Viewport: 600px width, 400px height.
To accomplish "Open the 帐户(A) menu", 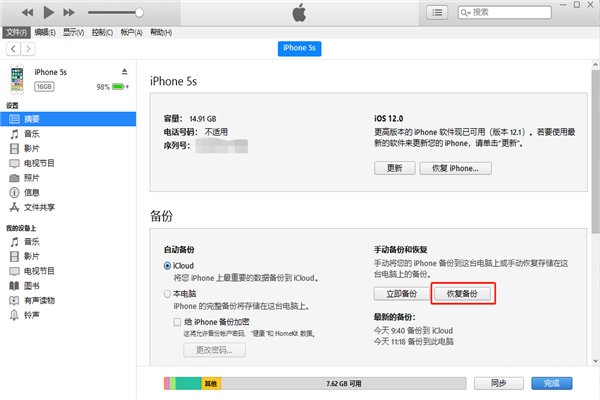I will tap(131, 32).
